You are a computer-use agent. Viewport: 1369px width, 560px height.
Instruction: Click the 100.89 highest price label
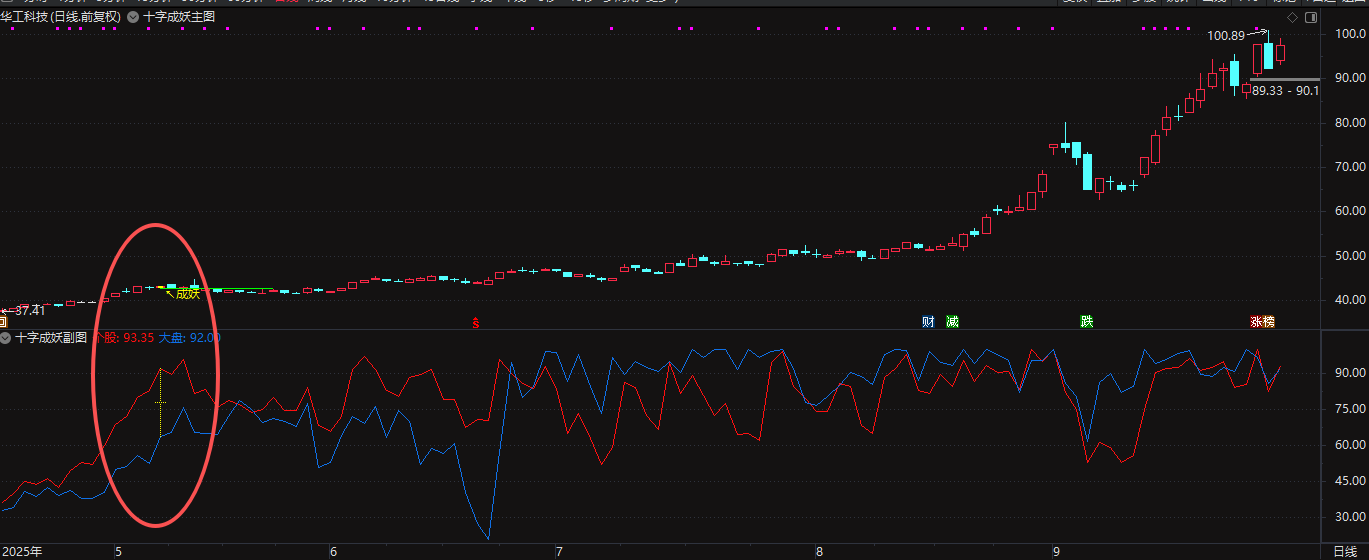click(1226, 36)
